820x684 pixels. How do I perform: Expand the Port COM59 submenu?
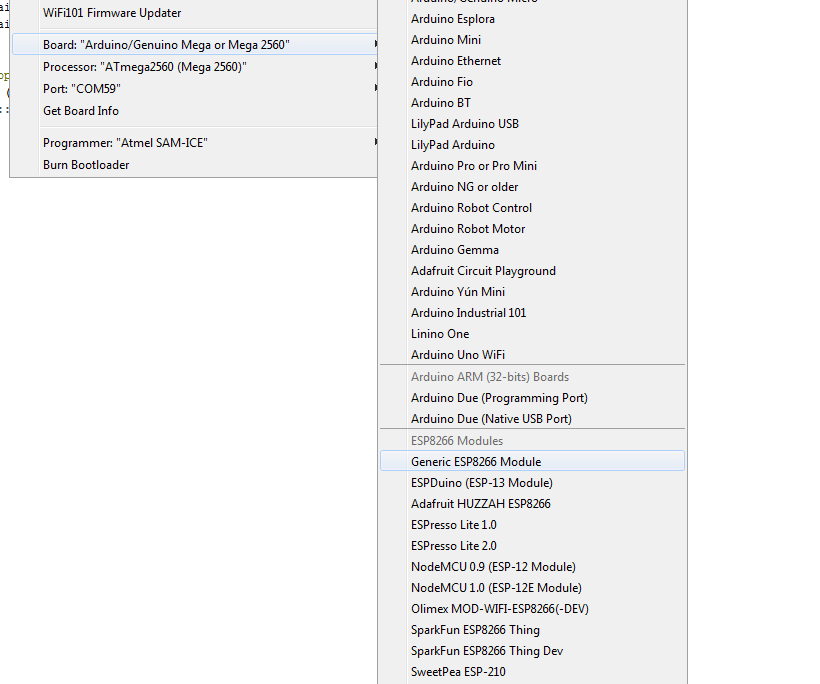pyautogui.click(x=193, y=89)
